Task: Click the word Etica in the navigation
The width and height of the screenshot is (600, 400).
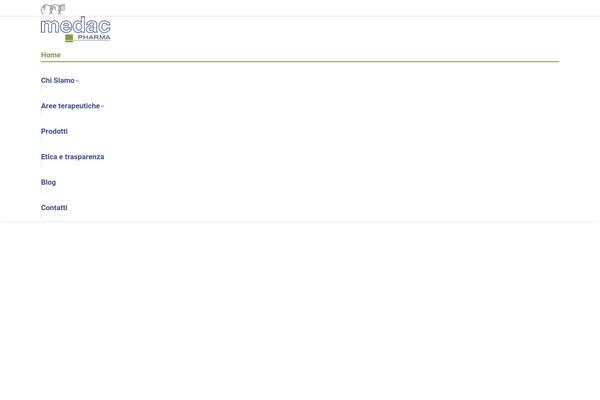Action: pos(49,157)
